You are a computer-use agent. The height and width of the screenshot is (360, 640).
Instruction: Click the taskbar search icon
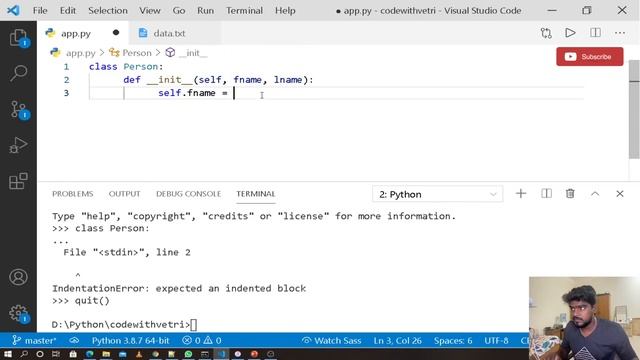[x=24, y=354]
